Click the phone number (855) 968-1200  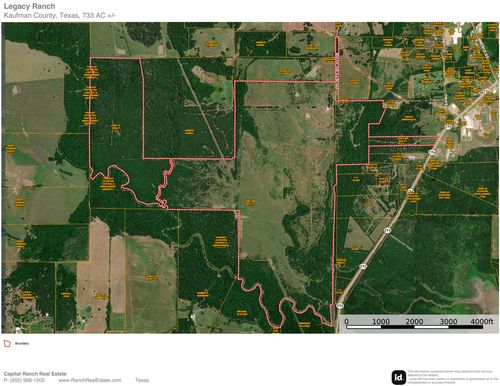(x=28, y=380)
